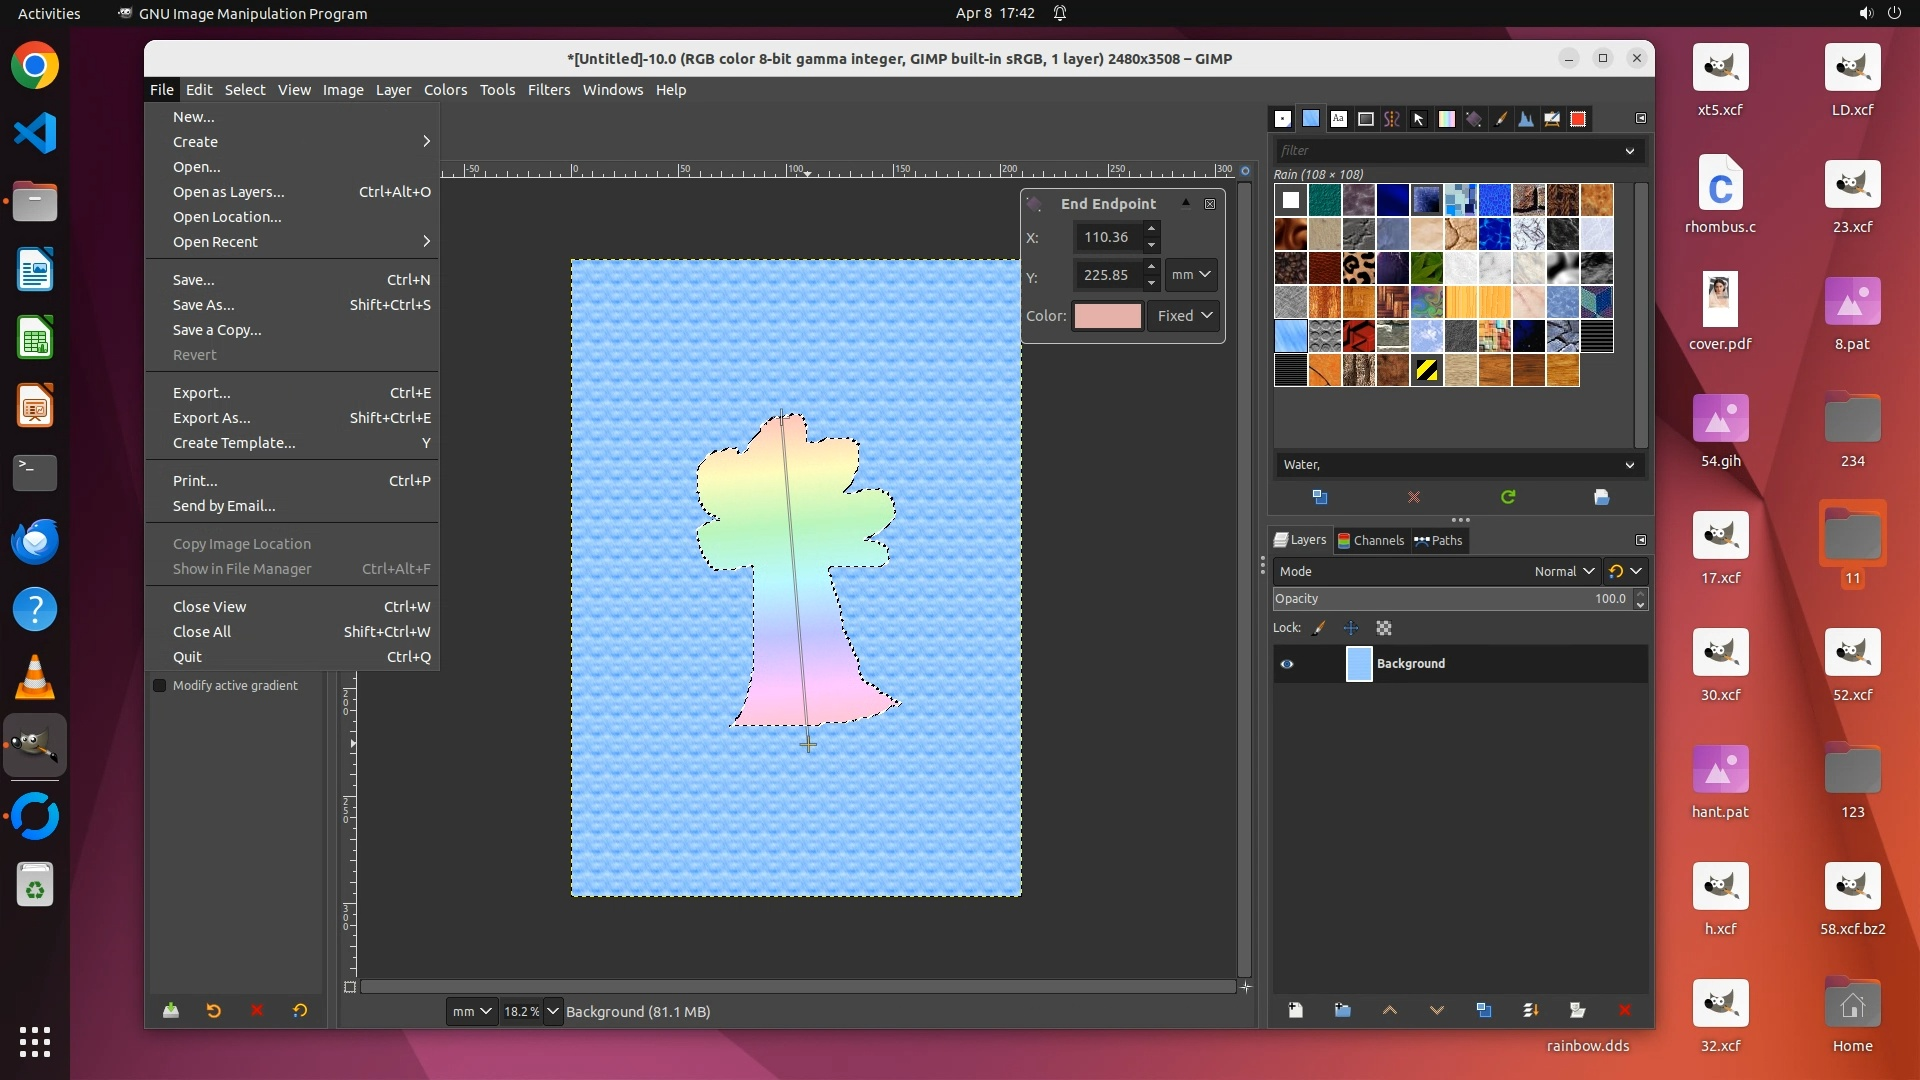Click the lock pixels paintbrush icon

pos(1319,628)
